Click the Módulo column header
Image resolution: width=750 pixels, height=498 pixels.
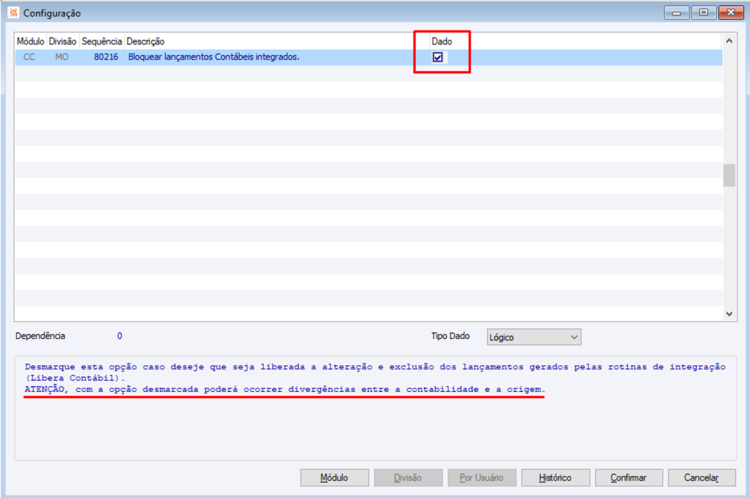(x=31, y=42)
